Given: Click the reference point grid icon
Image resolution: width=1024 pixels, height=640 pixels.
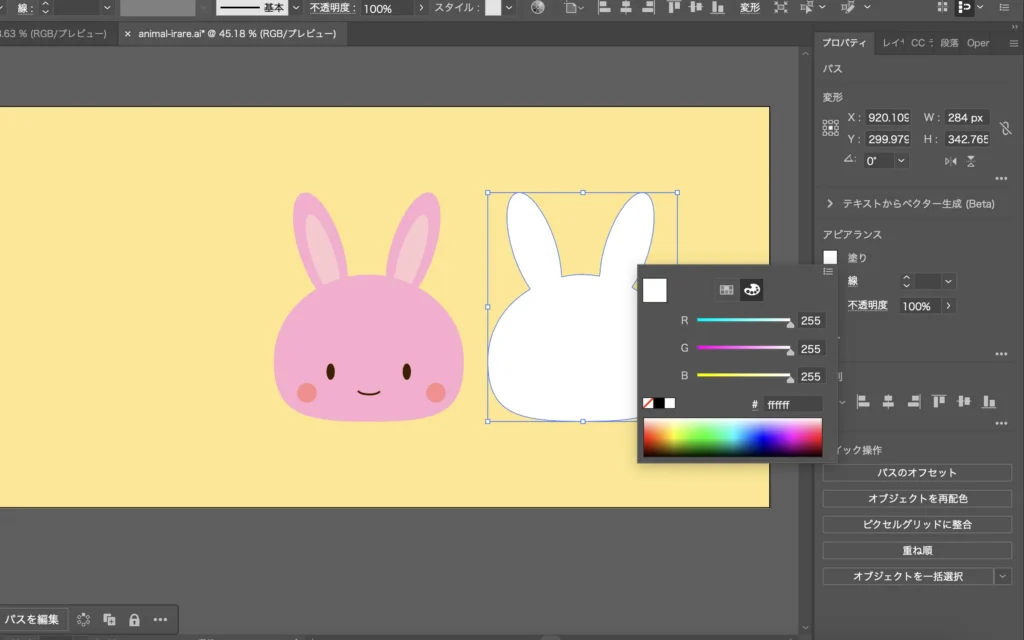Looking at the screenshot, I should (830, 128).
